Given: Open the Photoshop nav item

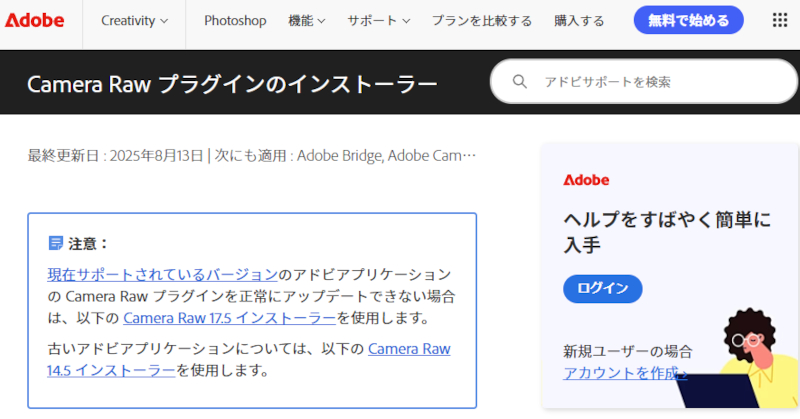Looking at the screenshot, I should pyautogui.click(x=235, y=20).
